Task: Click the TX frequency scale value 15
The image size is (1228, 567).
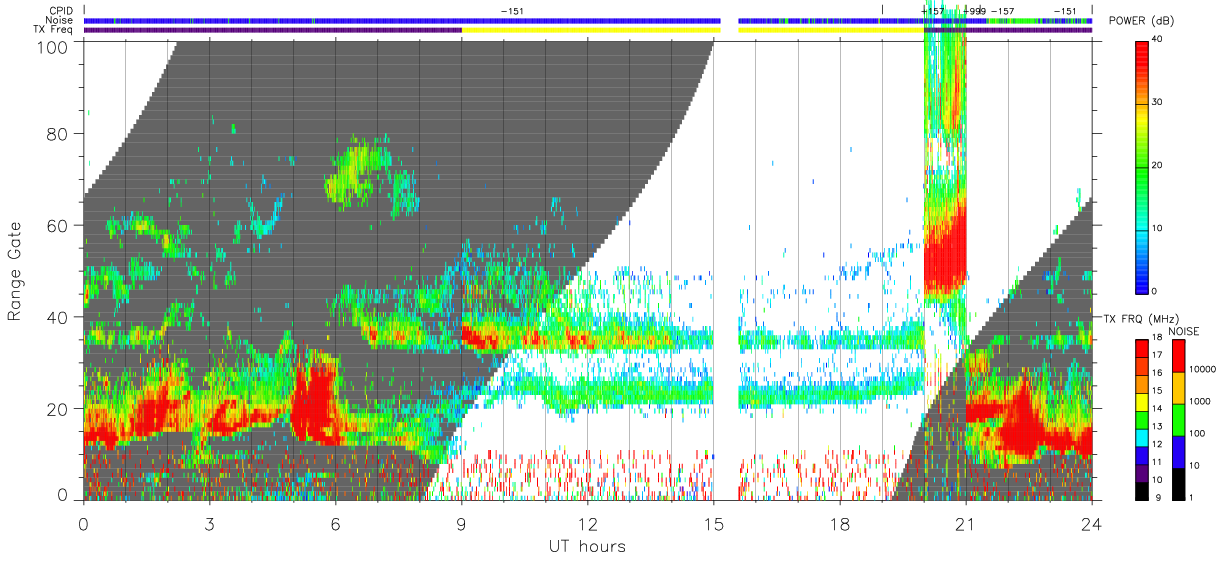Action: click(x=1157, y=391)
